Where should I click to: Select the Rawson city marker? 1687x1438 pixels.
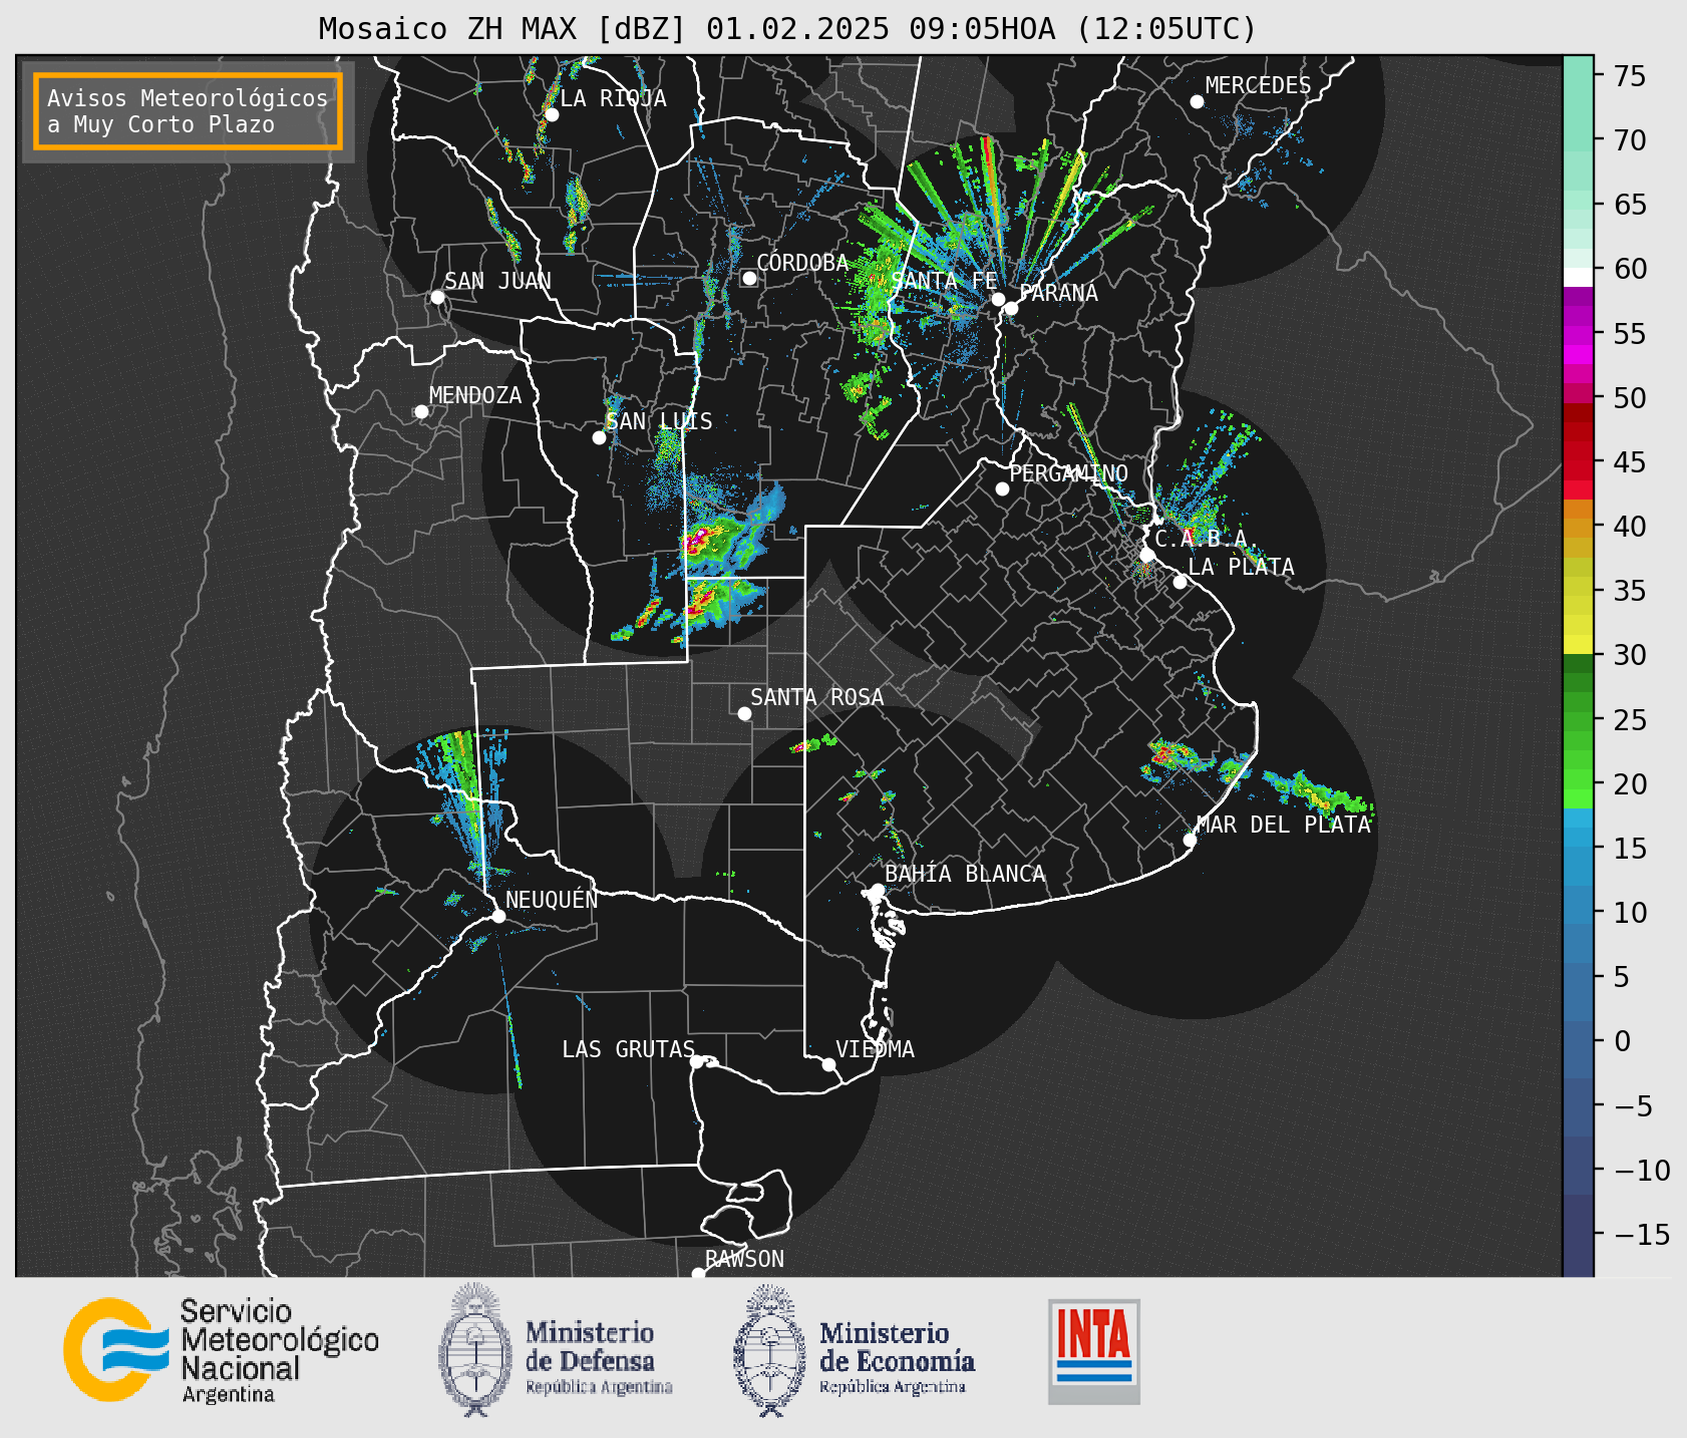[698, 1273]
